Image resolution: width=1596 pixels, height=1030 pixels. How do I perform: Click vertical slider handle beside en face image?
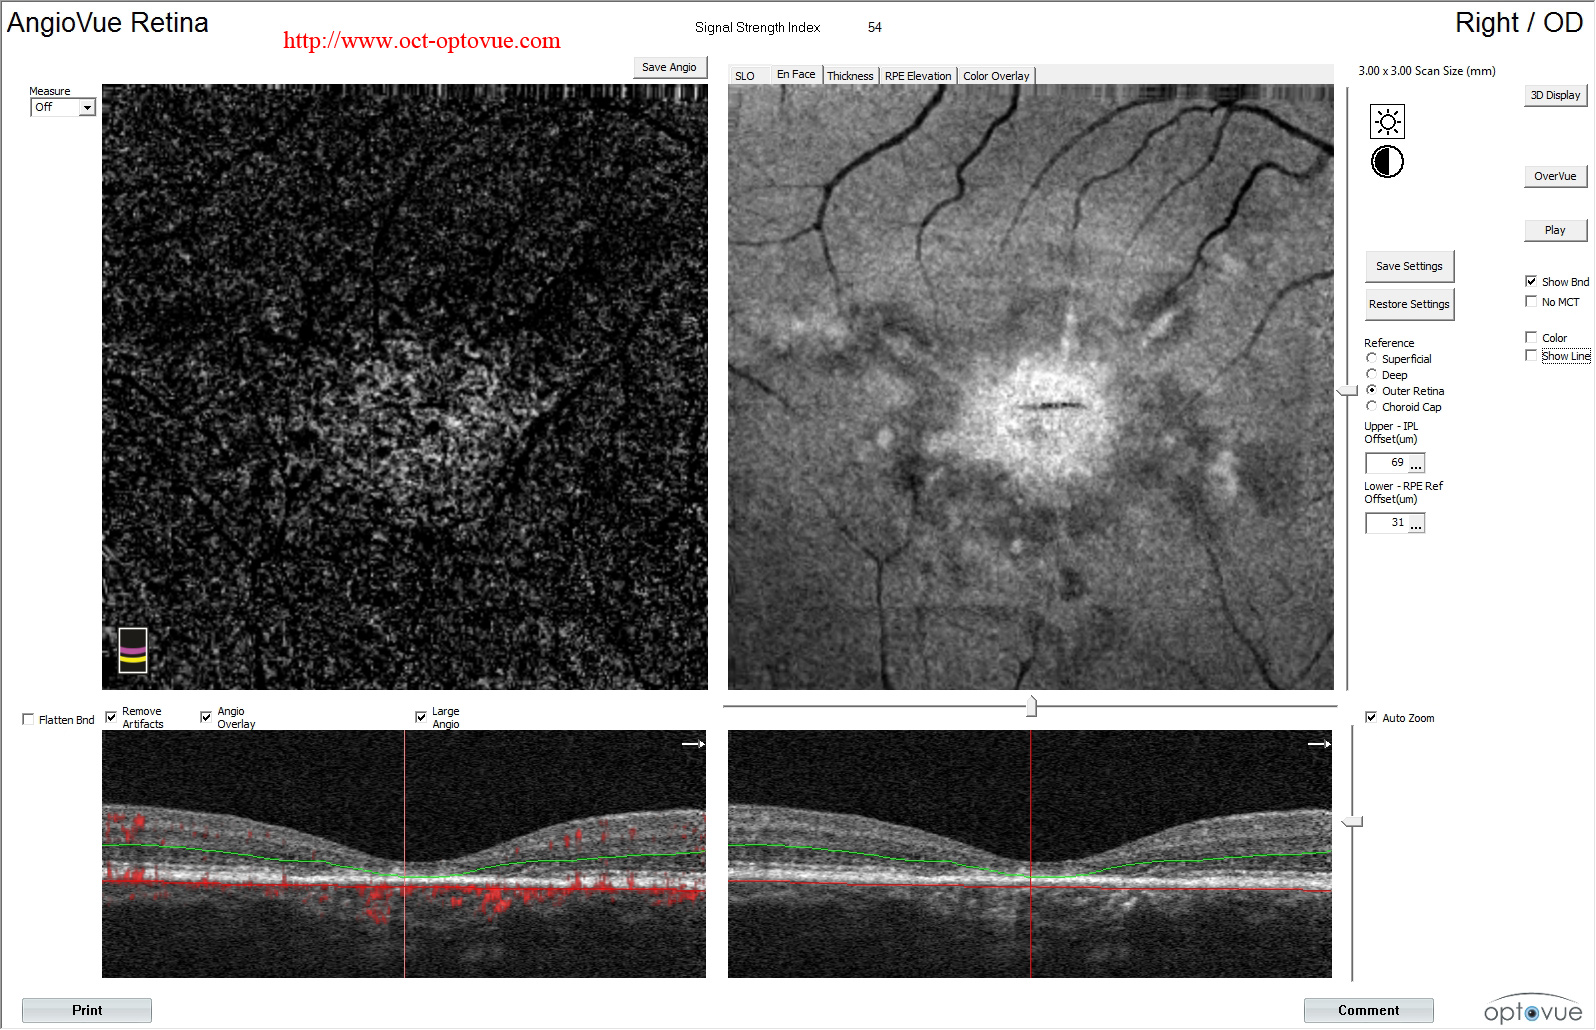[x=1347, y=390]
